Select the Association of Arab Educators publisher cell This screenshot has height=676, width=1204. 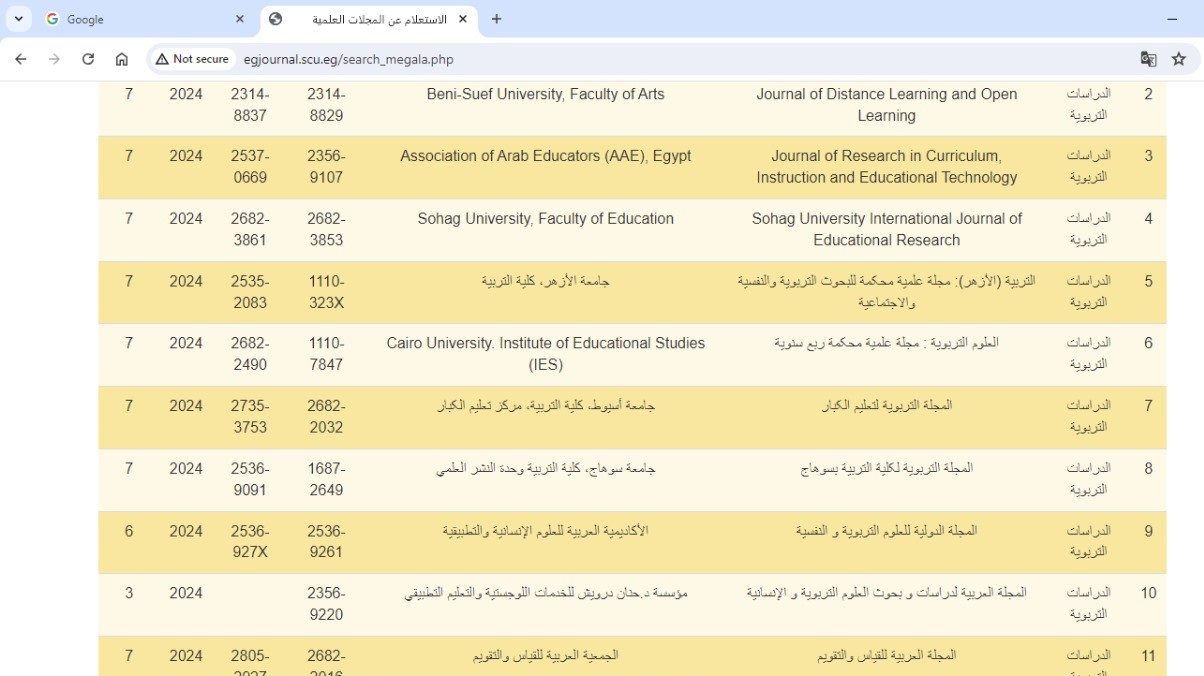[545, 157]
